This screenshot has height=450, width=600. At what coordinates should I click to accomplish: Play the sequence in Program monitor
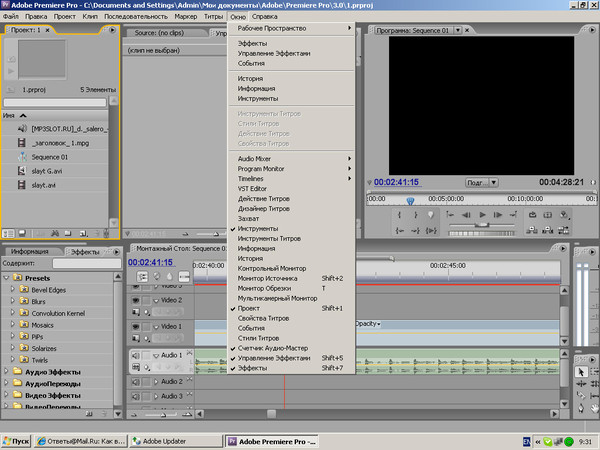pos(483,215)
